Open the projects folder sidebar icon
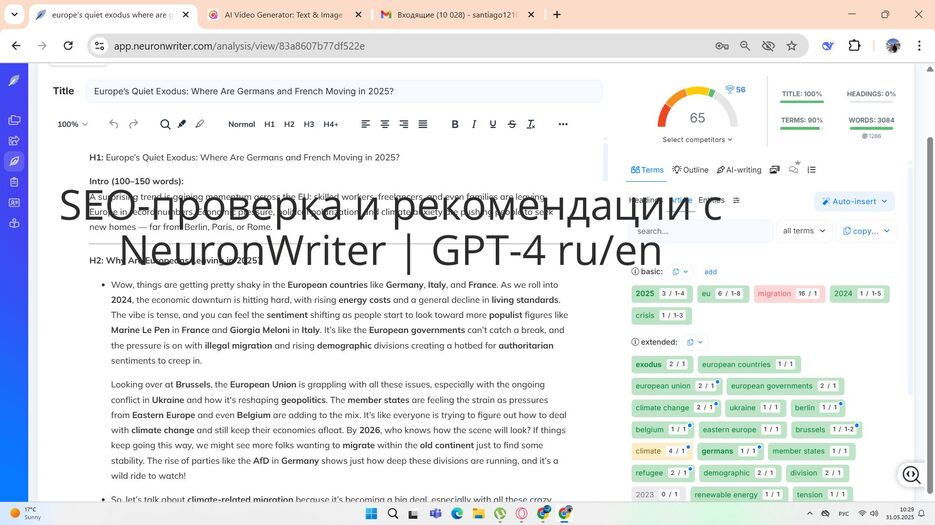This screenshot has height=525, width=935. (x=14, y=120)
